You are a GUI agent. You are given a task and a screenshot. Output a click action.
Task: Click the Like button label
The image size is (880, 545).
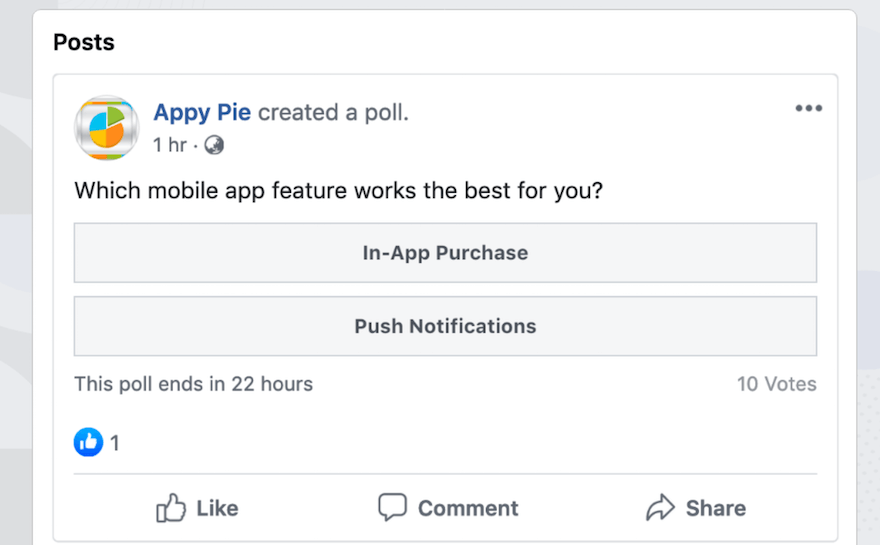coord(217,509)
